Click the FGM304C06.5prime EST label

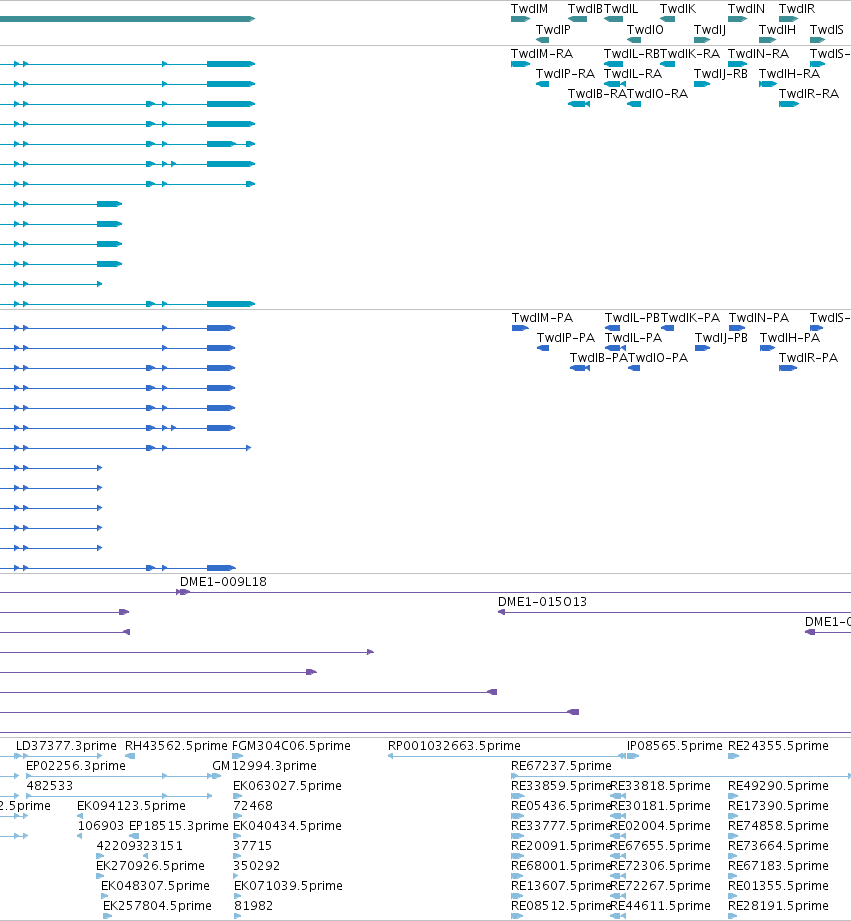point(291,745)
